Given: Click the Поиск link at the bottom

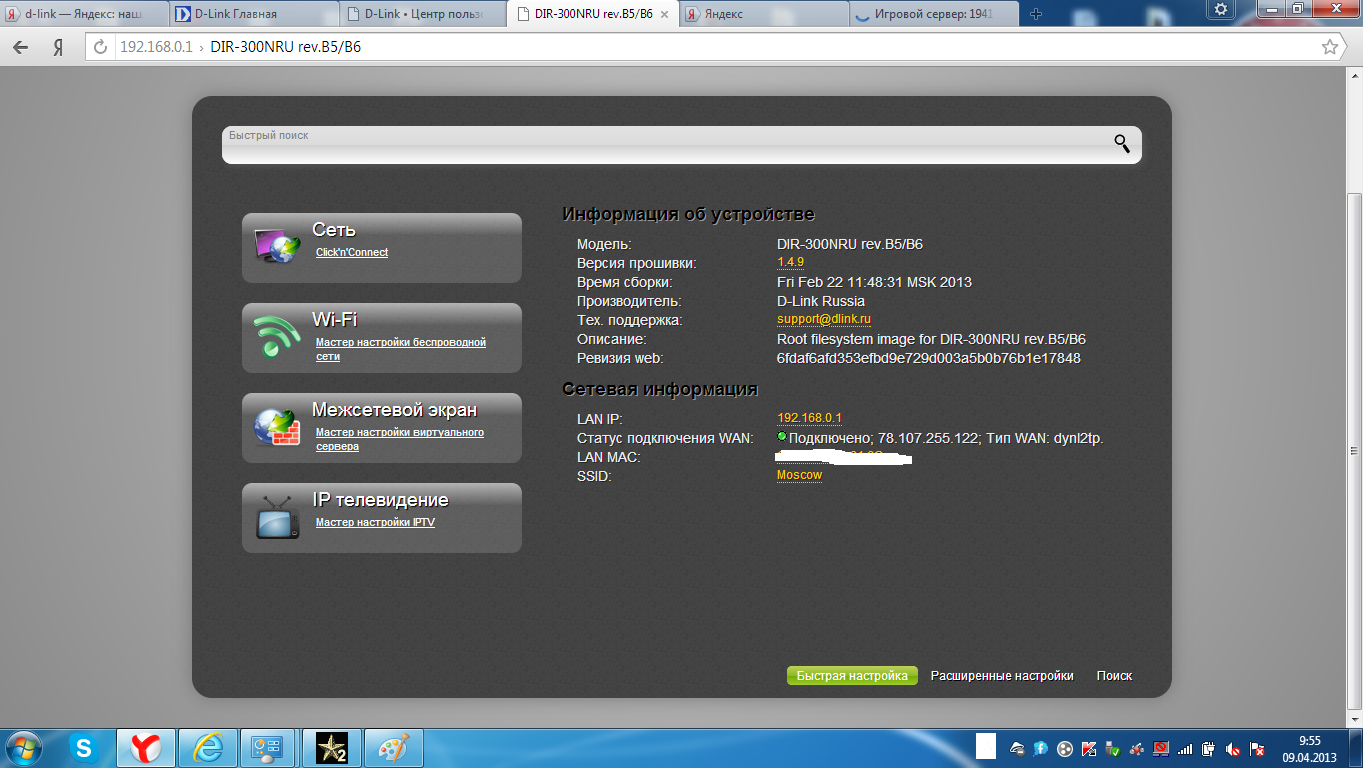Looking at the screenshot, I should click(x=1114, y=676).
